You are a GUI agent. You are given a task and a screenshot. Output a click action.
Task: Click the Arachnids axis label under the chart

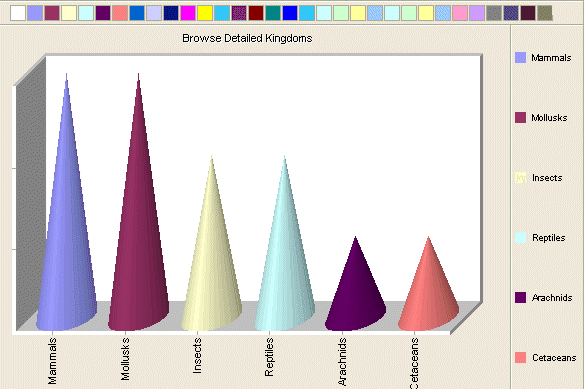[342, 362]
